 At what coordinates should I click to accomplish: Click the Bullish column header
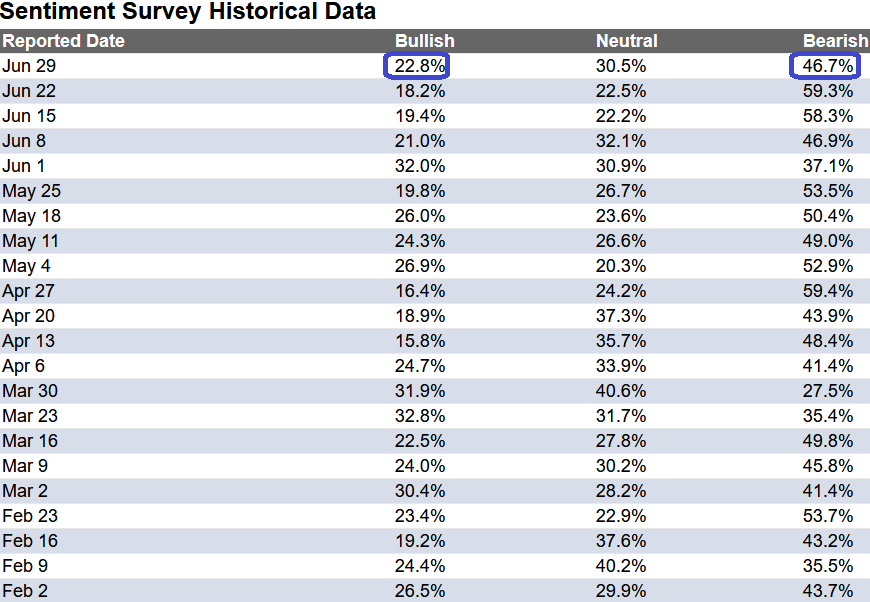tap(424, 41)
